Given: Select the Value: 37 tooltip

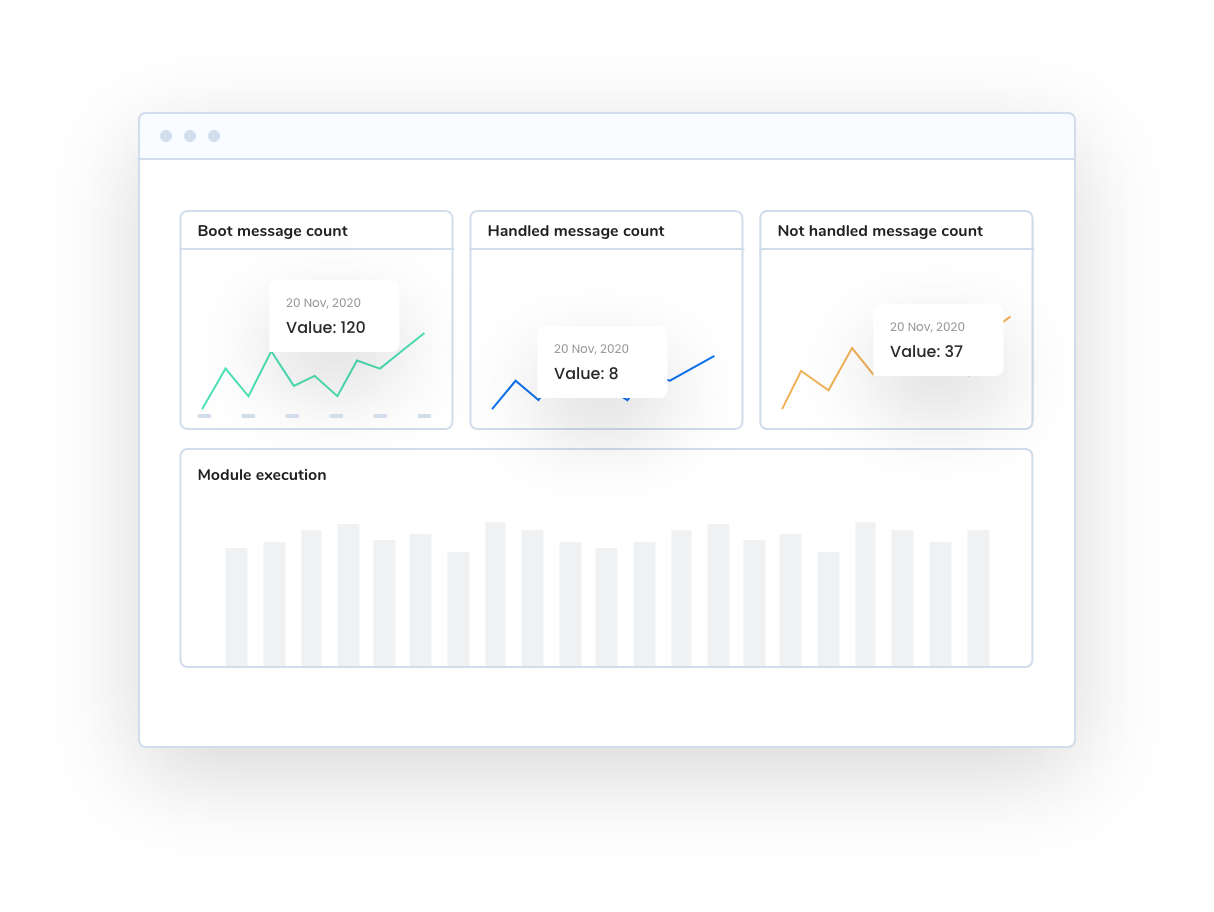Looking at the screenshot, I should click(x=938, y=340).
